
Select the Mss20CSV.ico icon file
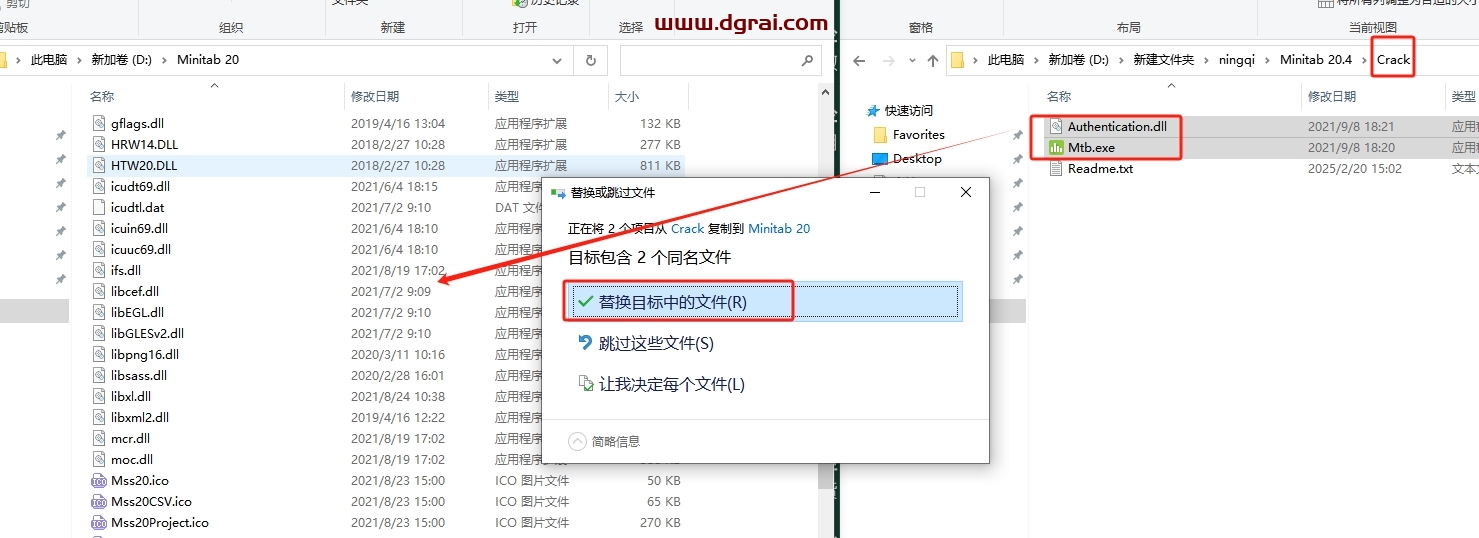[98, 501]
